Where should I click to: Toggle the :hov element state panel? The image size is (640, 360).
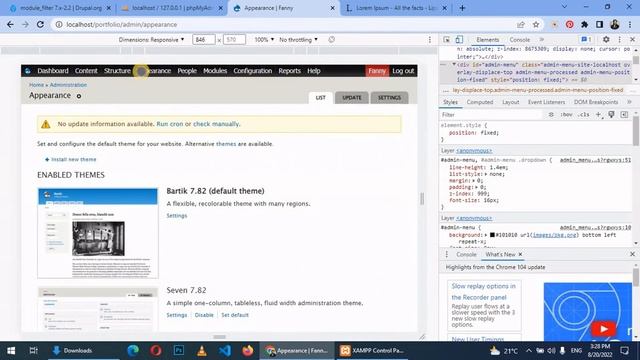coord(566,115)
